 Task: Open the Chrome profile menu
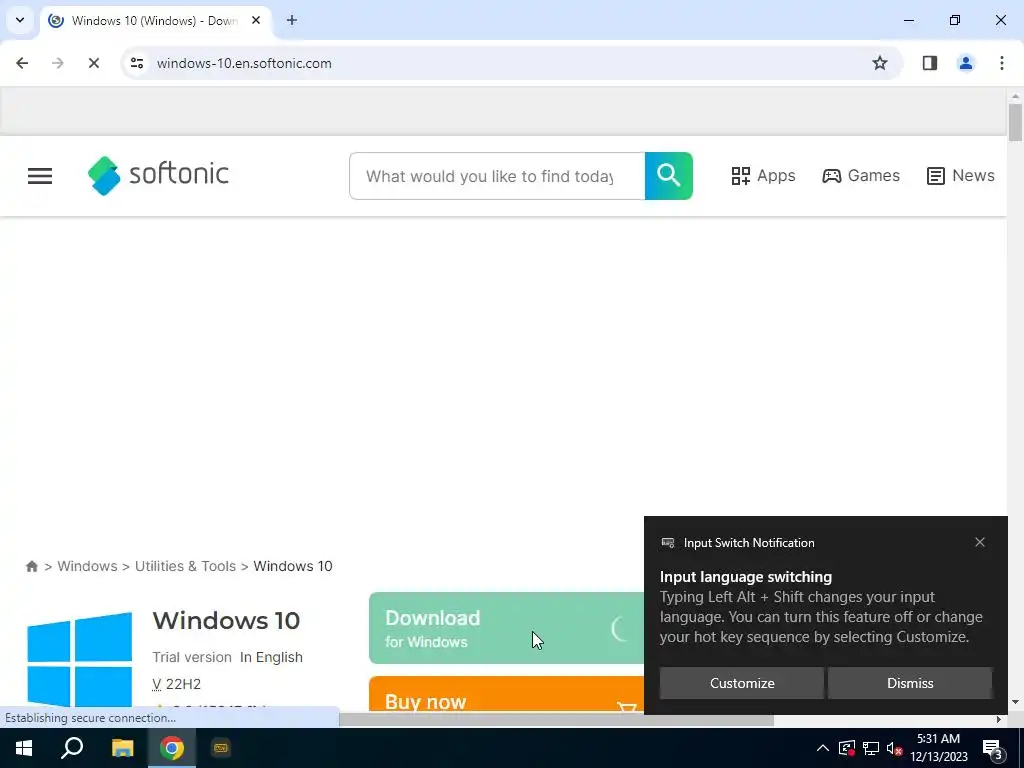[966, 63]
